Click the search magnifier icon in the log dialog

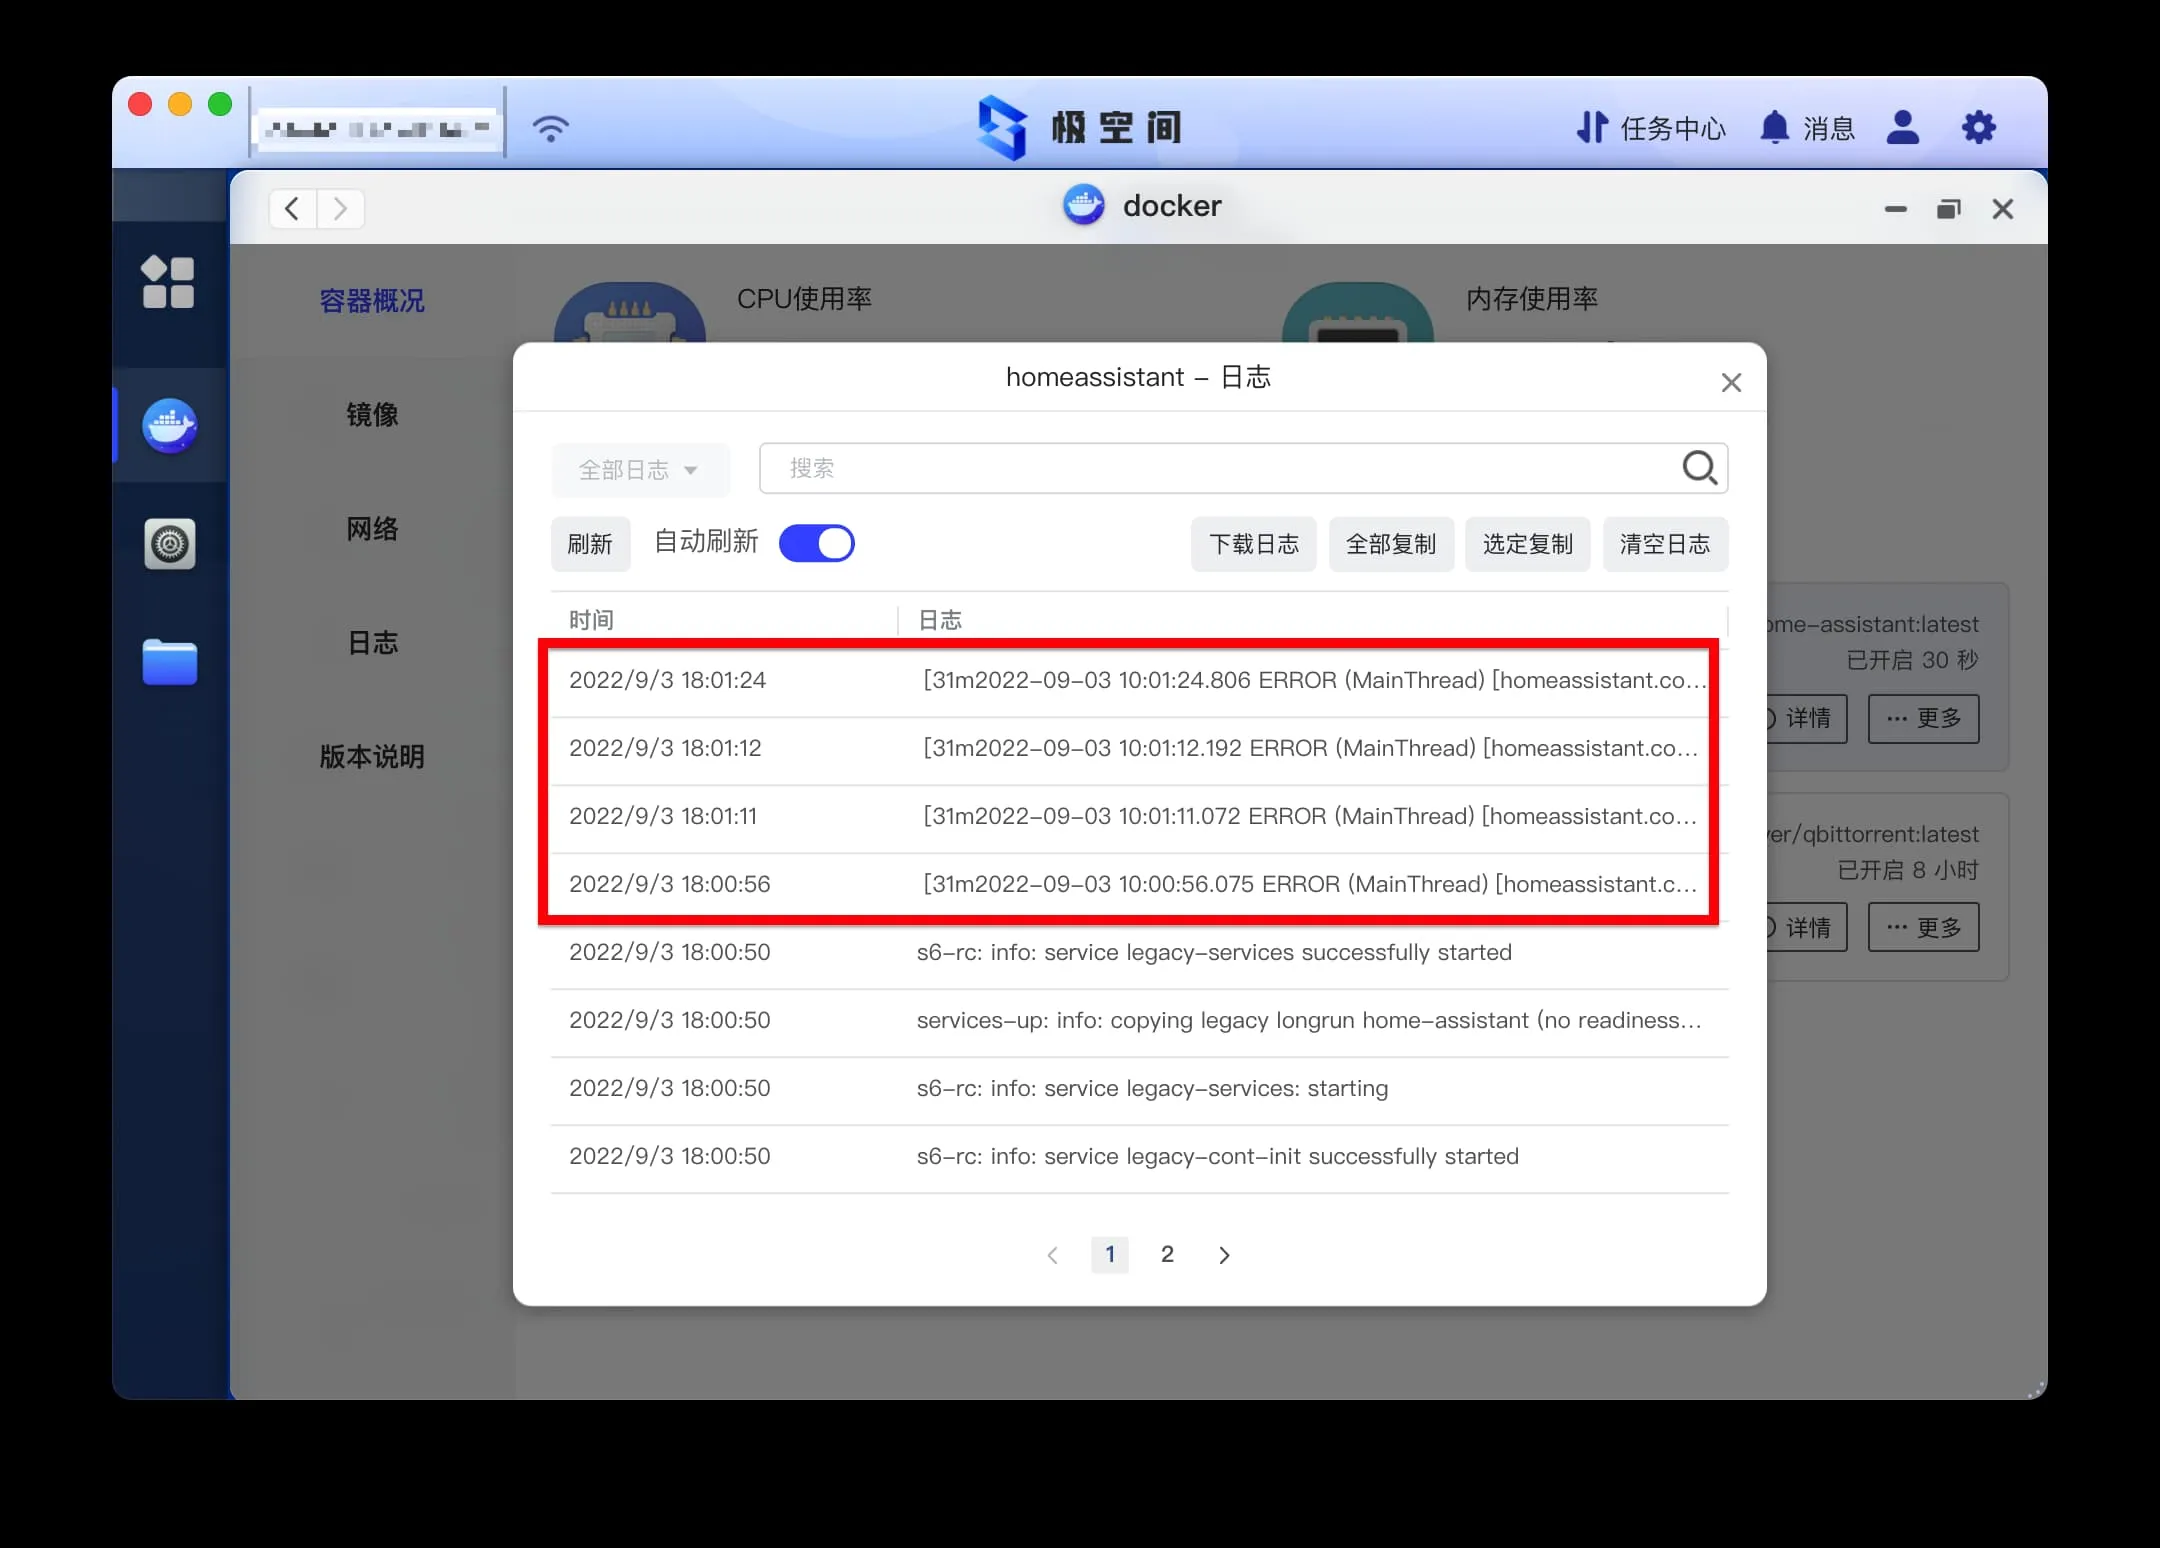tap(1699, 468)
